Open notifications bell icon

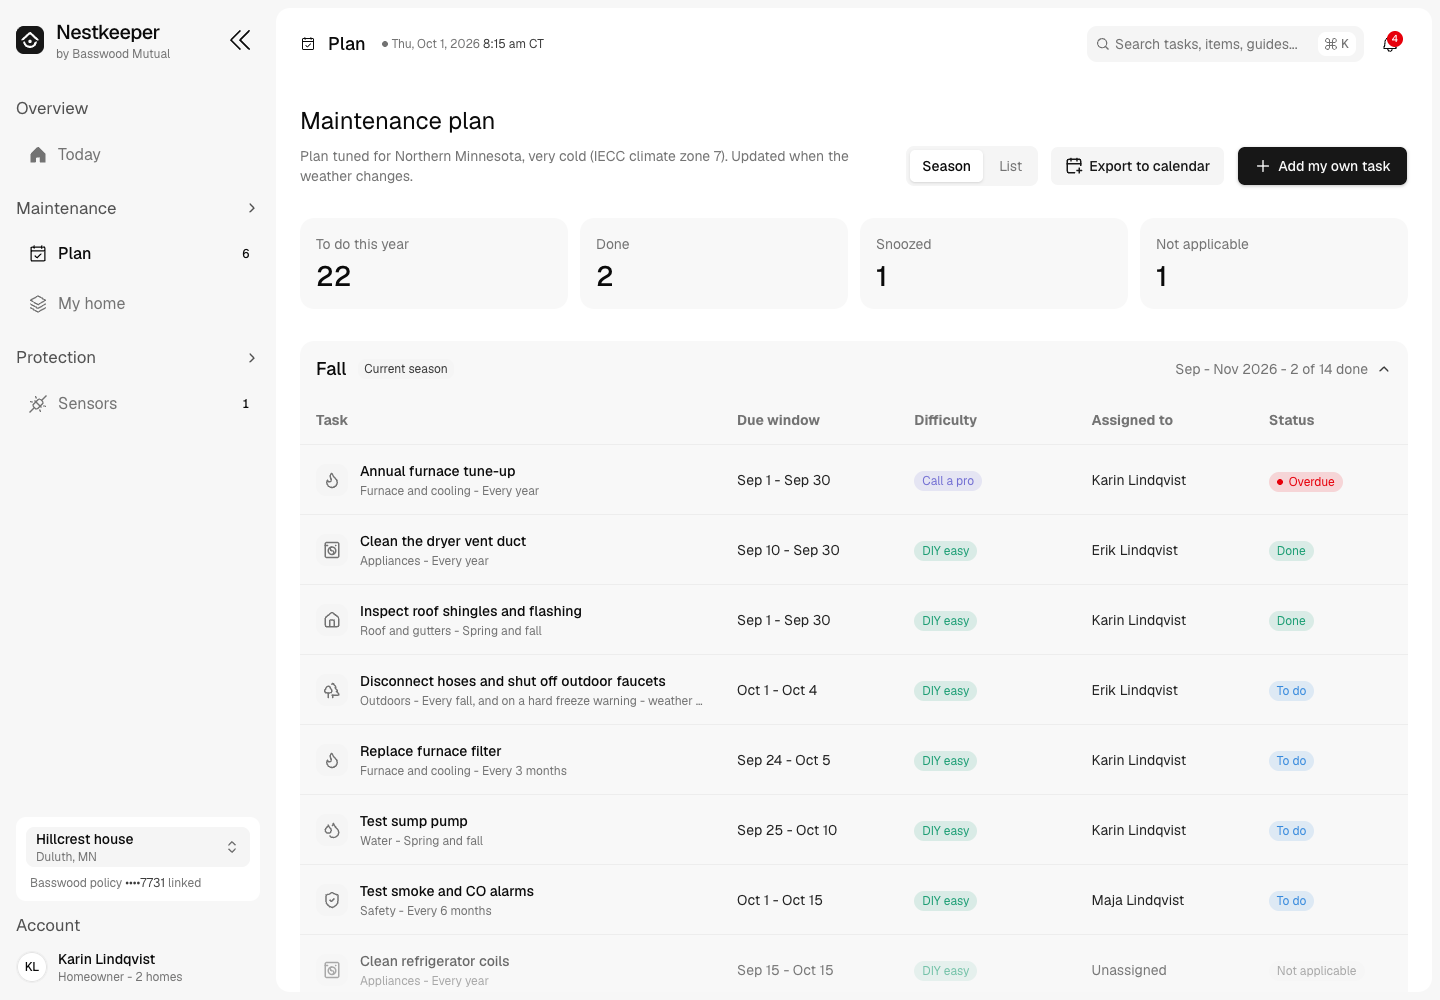click(1390, 44)
